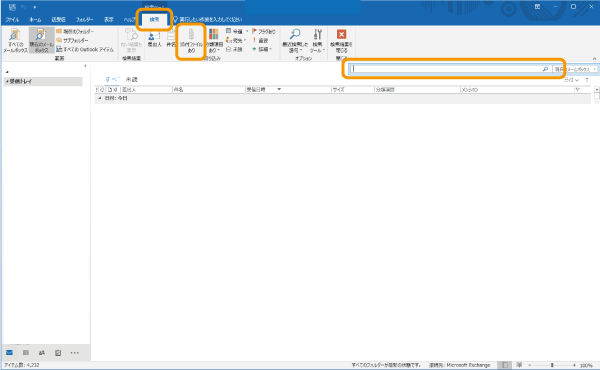Viewport: 600px width, 370px height.
Task: Click the From (差出人) filter icon
Action: click(x=154, y=38)
